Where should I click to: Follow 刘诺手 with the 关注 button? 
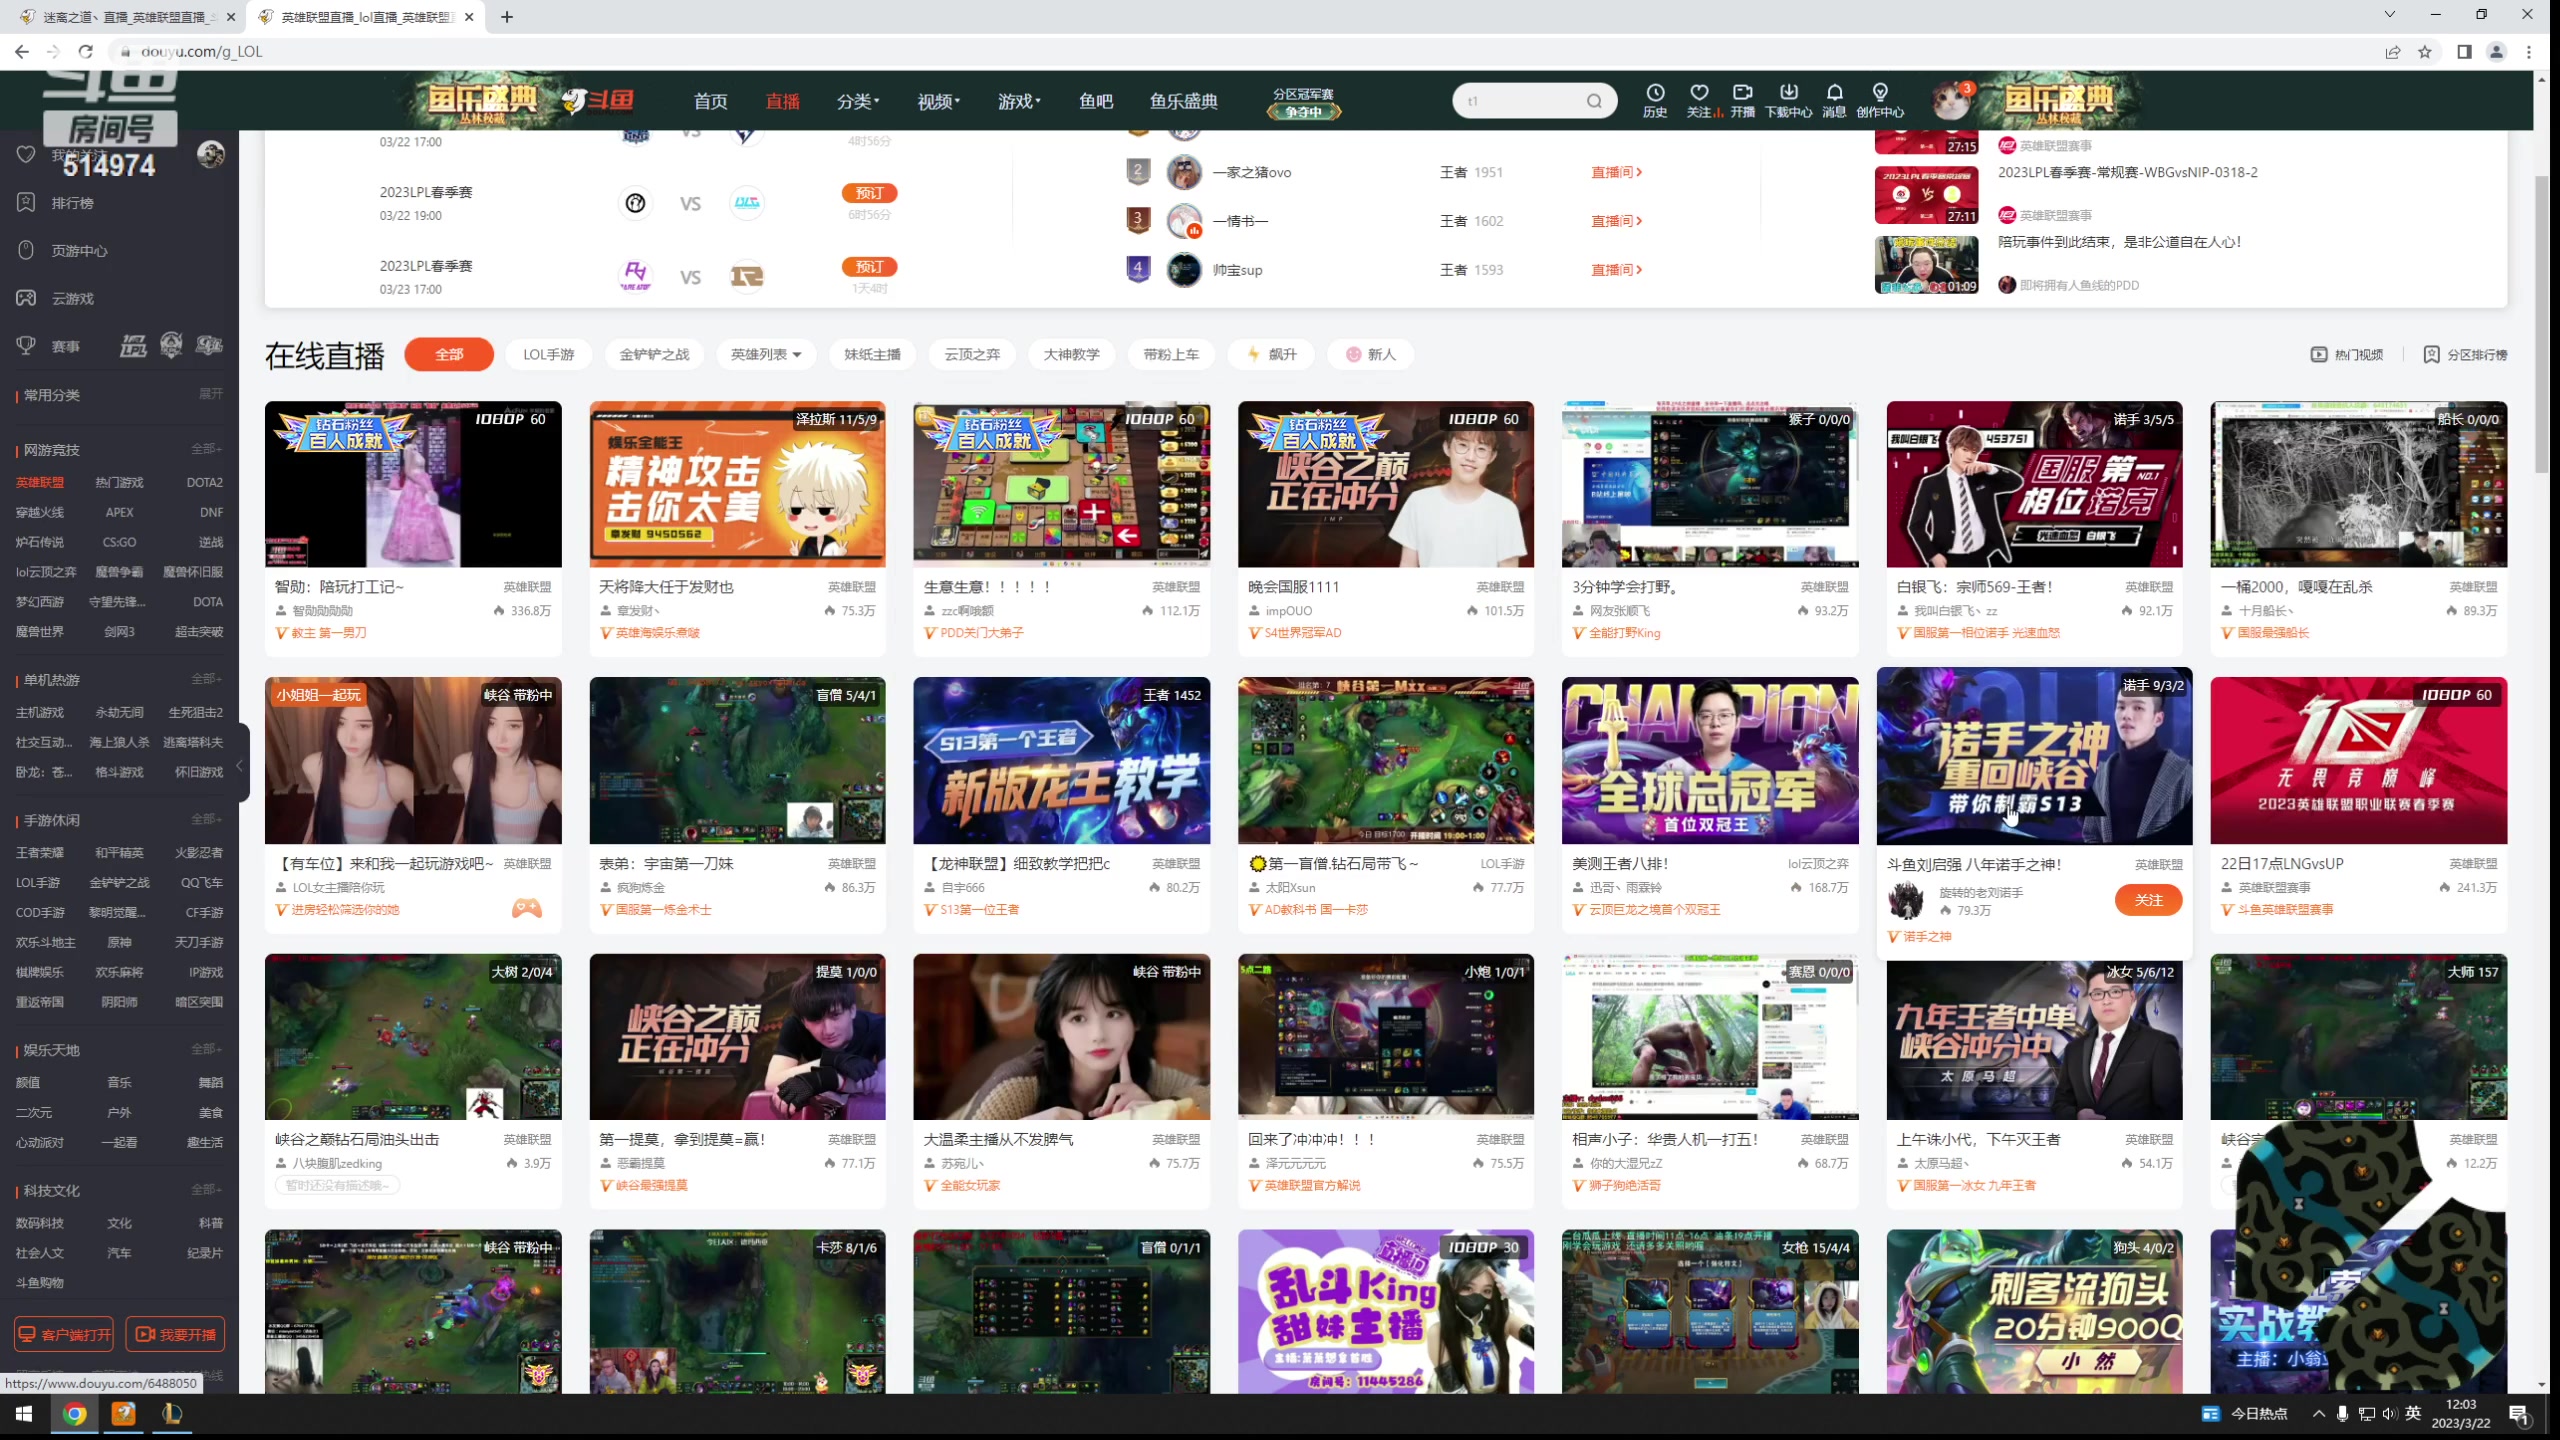point(2148,900)
